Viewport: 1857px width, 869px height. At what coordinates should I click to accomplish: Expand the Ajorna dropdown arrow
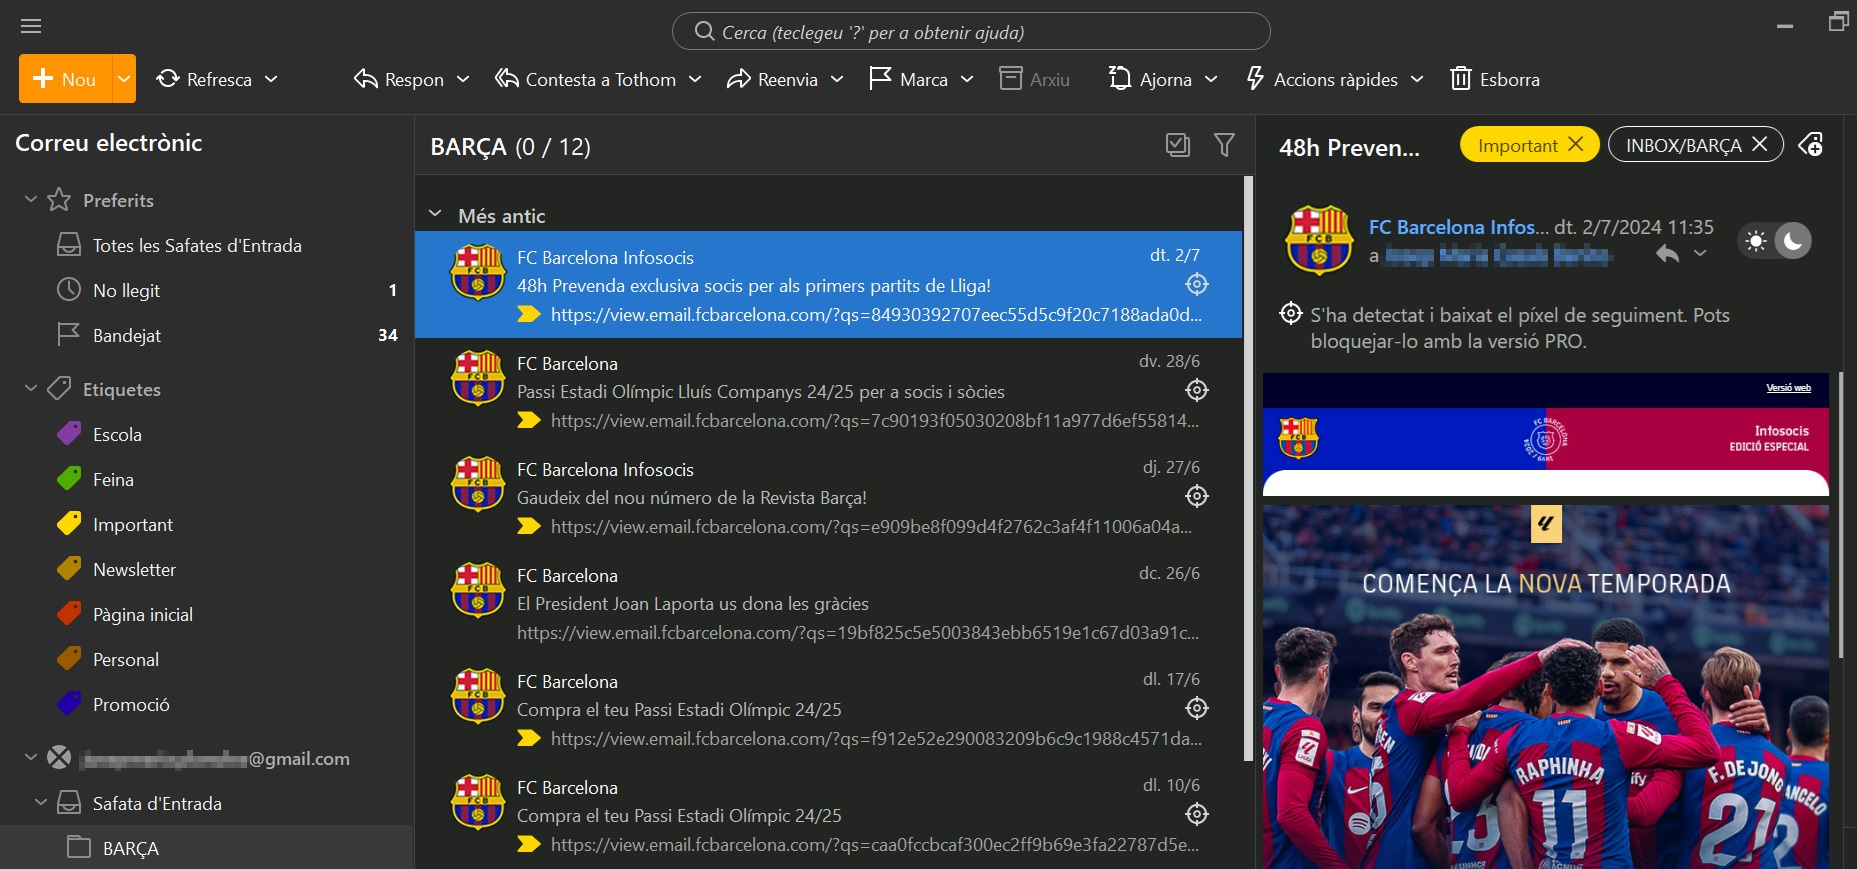point(1211,79)
